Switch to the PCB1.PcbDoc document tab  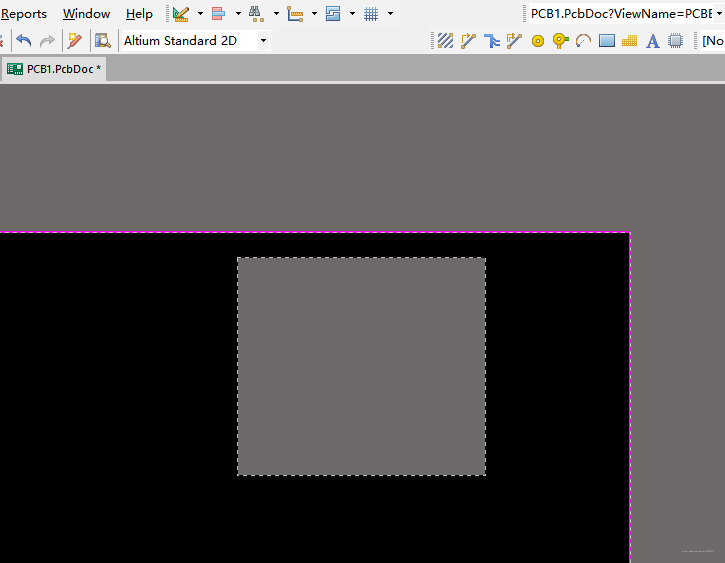click(x=54, y=69)
